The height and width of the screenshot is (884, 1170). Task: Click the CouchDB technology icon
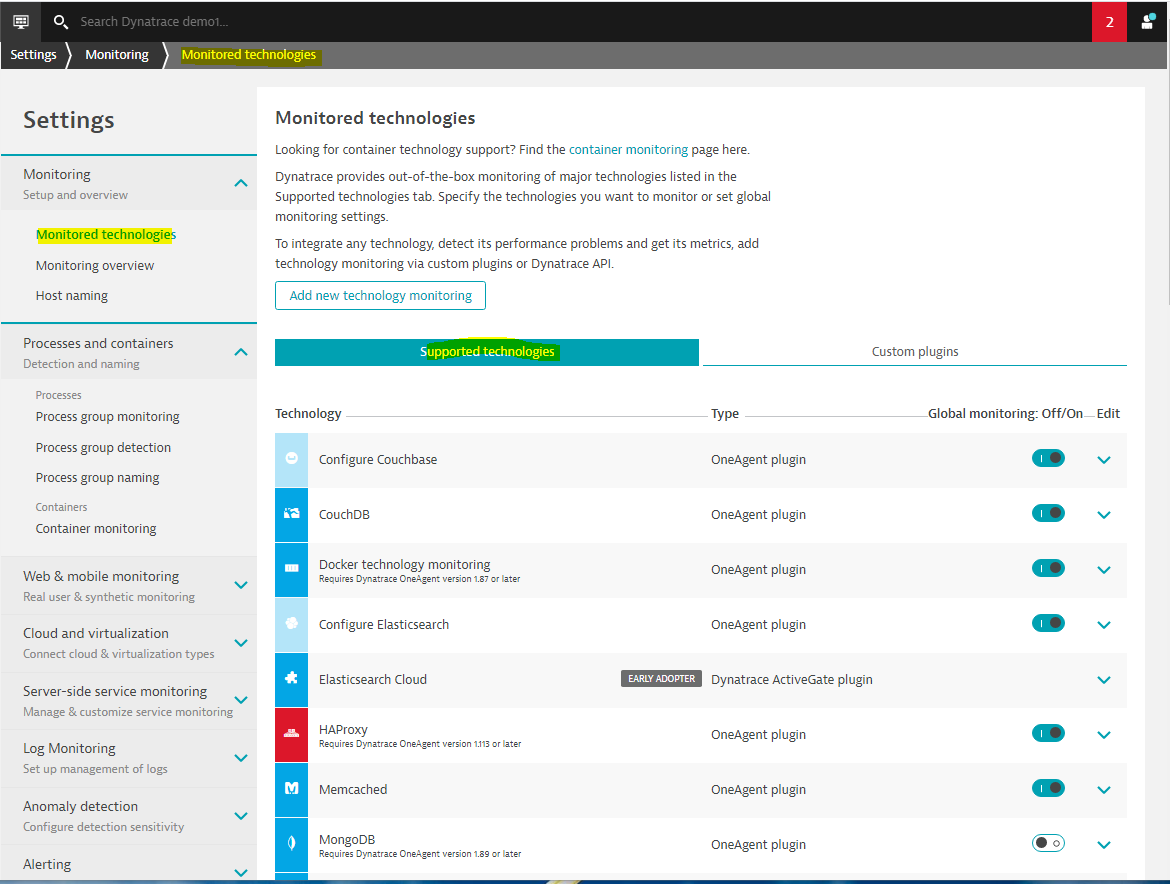[291, 515]
